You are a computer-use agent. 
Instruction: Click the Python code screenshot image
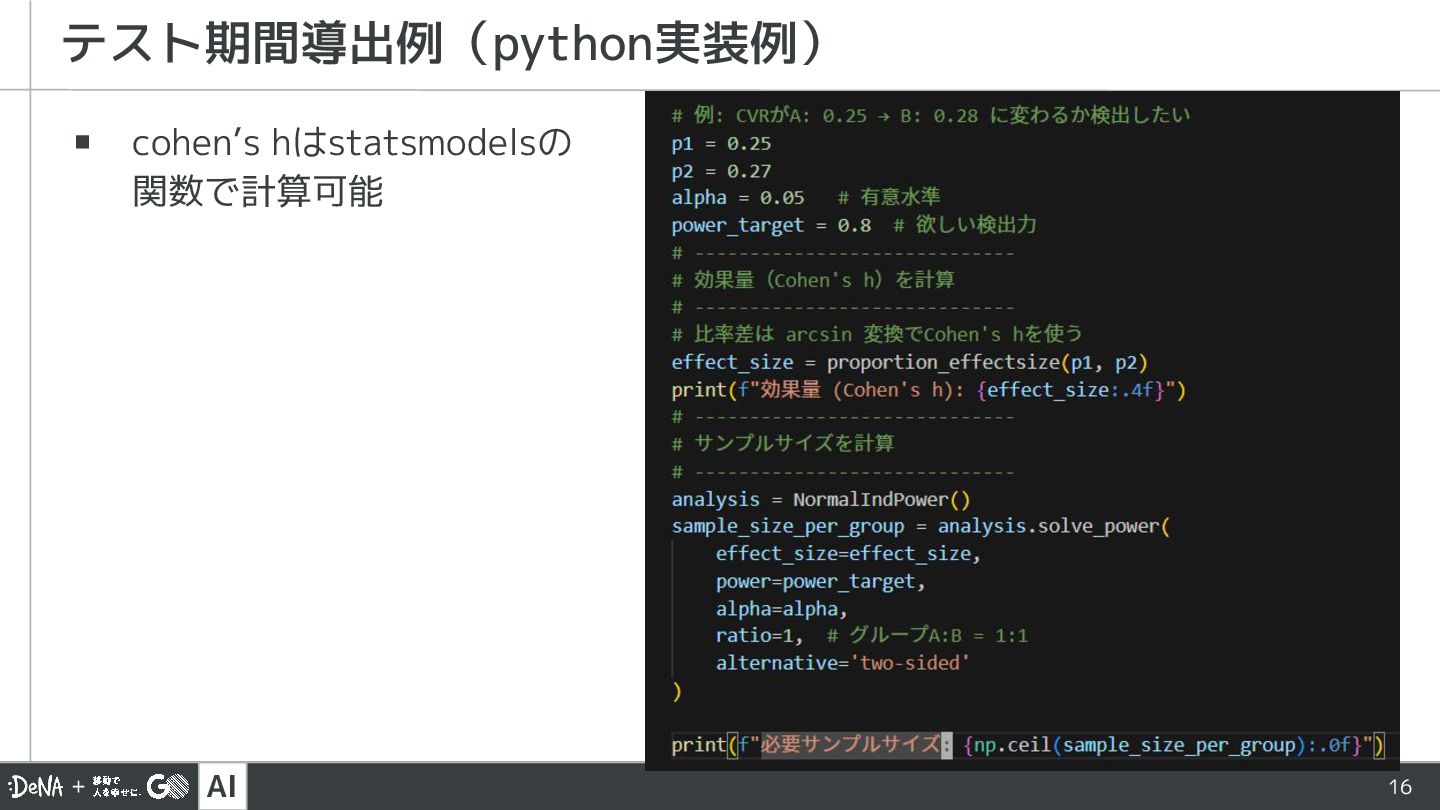pos(1022,431)
